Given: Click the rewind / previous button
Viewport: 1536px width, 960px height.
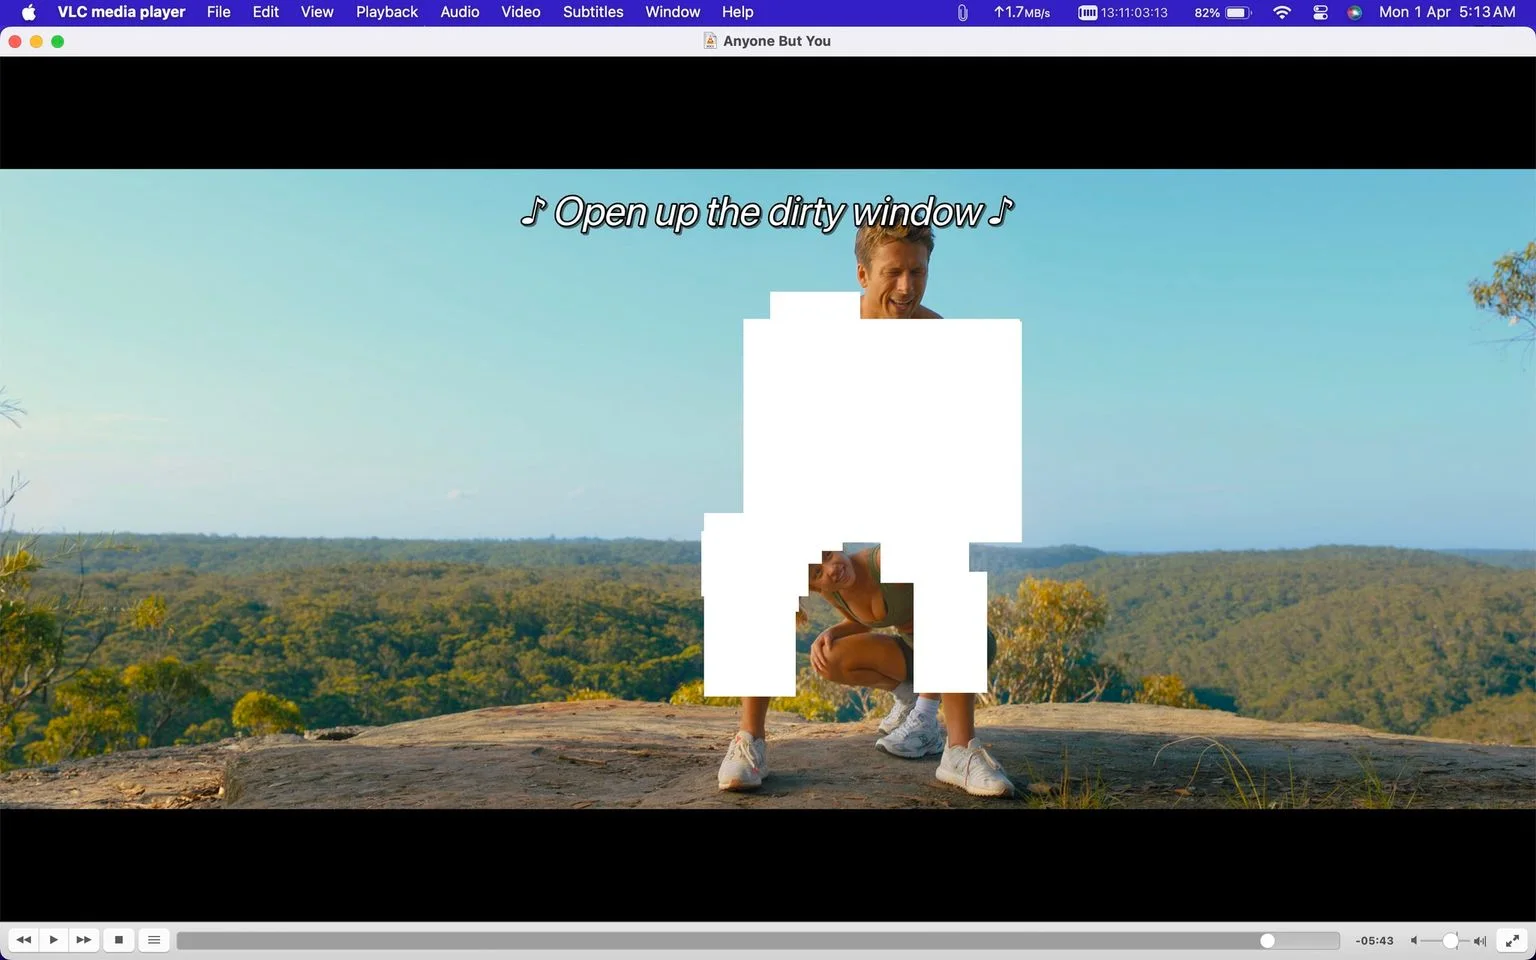Looking at the screenshot, I should (x=23, y=940).
